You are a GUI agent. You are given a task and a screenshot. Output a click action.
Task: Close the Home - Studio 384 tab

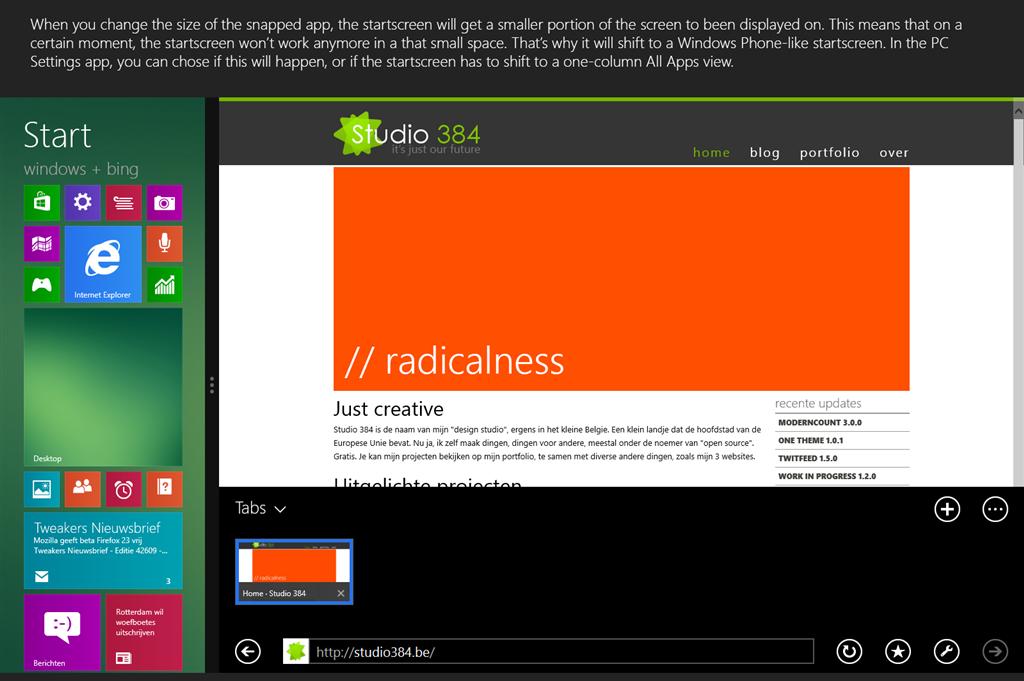click(x=340, y=594)
